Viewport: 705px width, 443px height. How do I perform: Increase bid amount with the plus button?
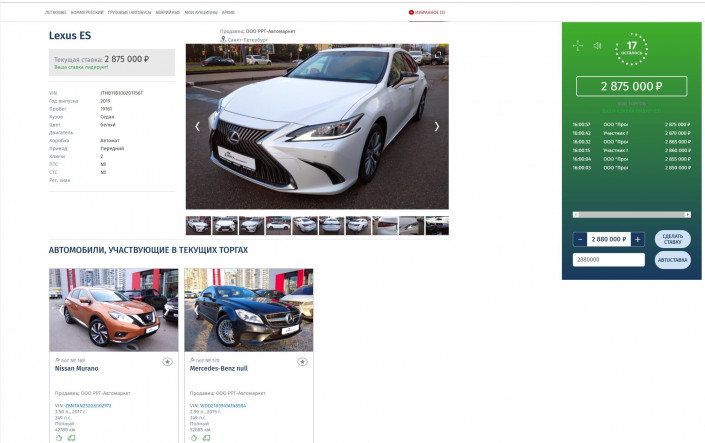pos(637,239)
